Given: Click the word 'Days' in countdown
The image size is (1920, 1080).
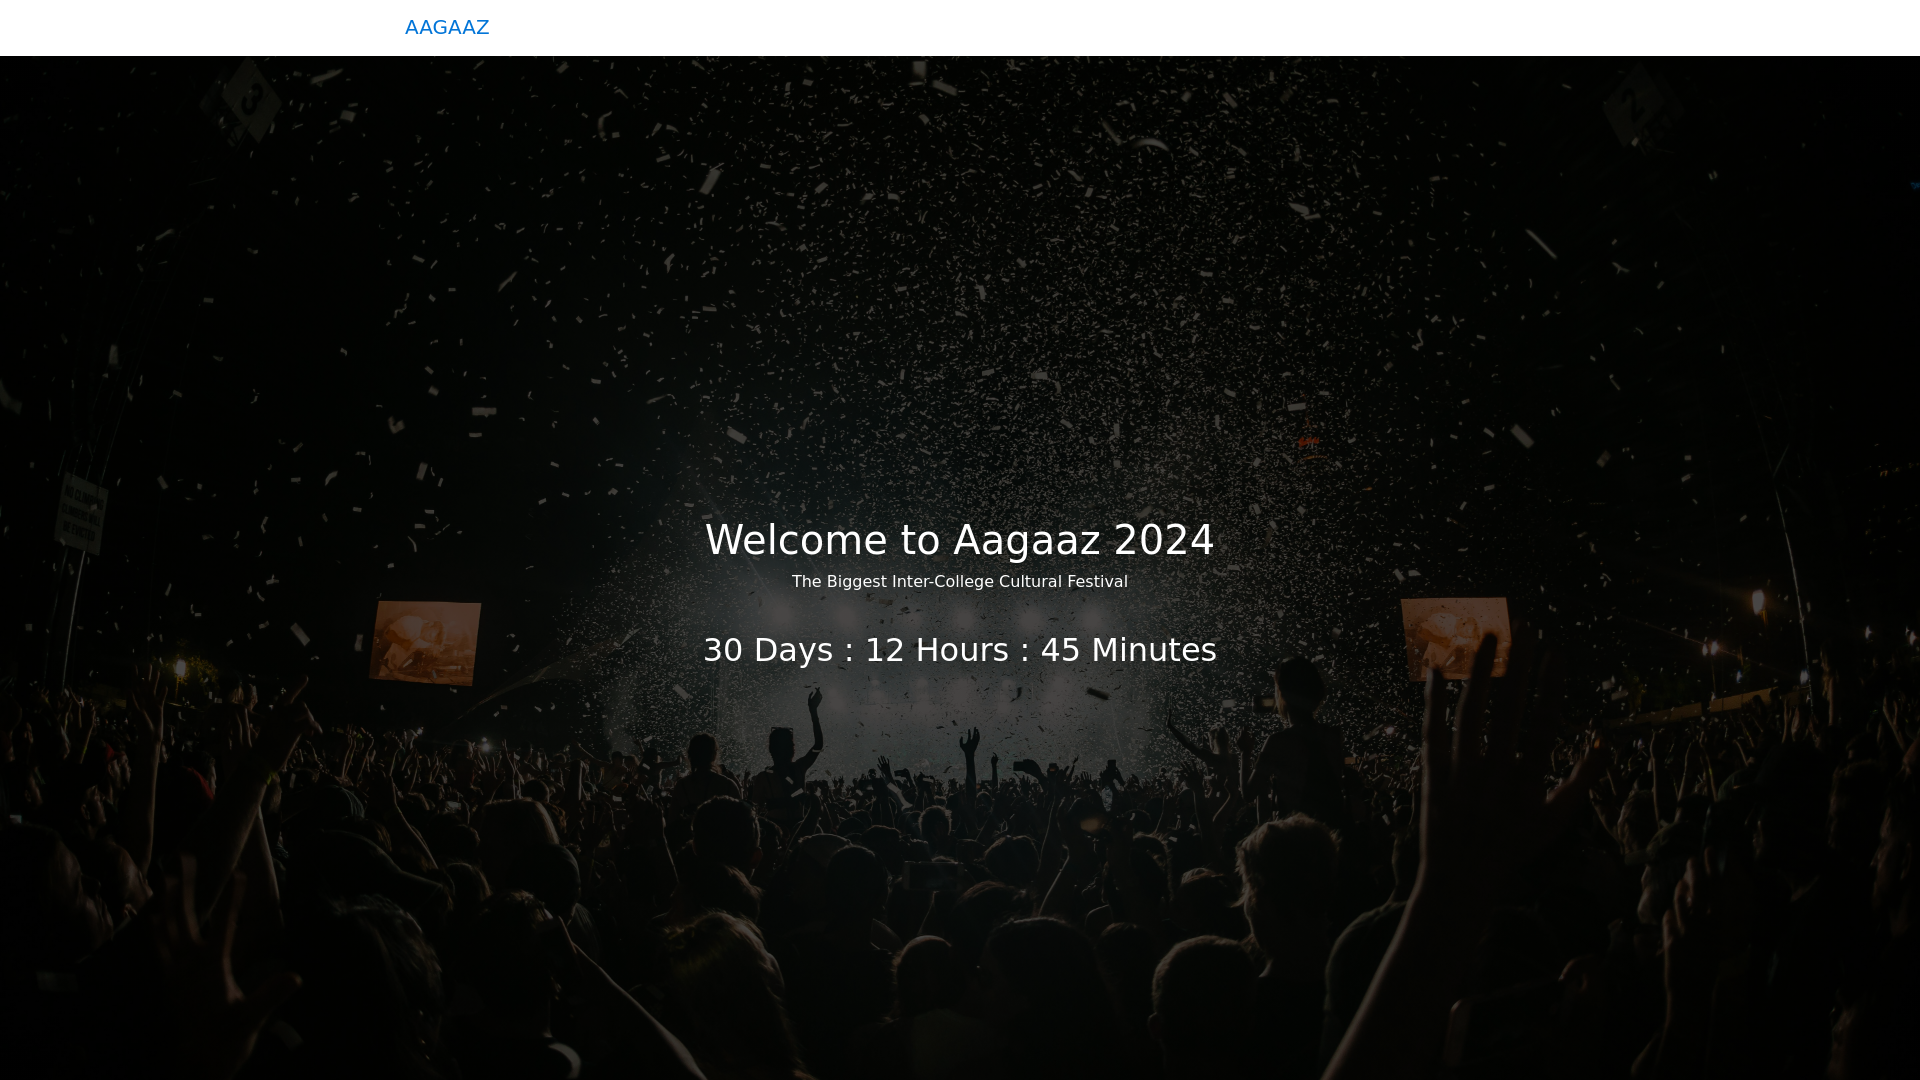Looking at the screenshot, I should coord(793,650).
